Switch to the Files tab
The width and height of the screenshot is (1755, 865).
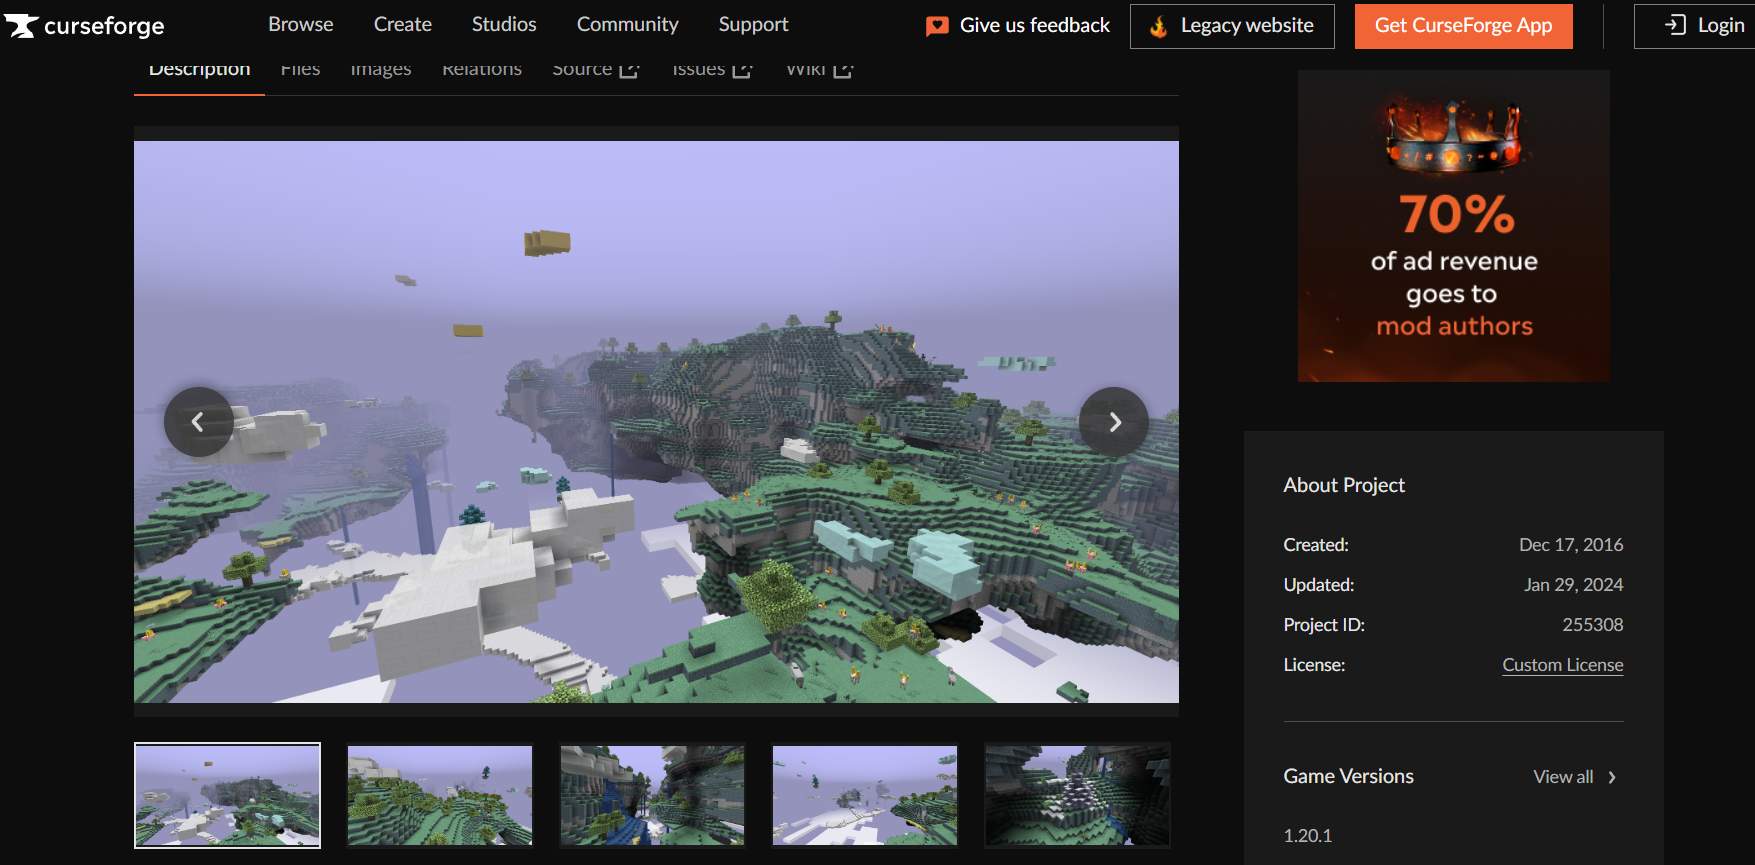300,70
